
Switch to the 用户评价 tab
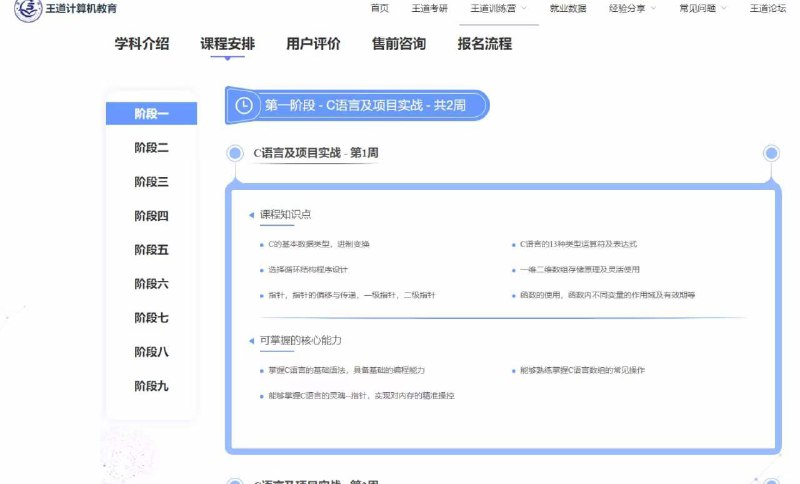click(313, 44)
